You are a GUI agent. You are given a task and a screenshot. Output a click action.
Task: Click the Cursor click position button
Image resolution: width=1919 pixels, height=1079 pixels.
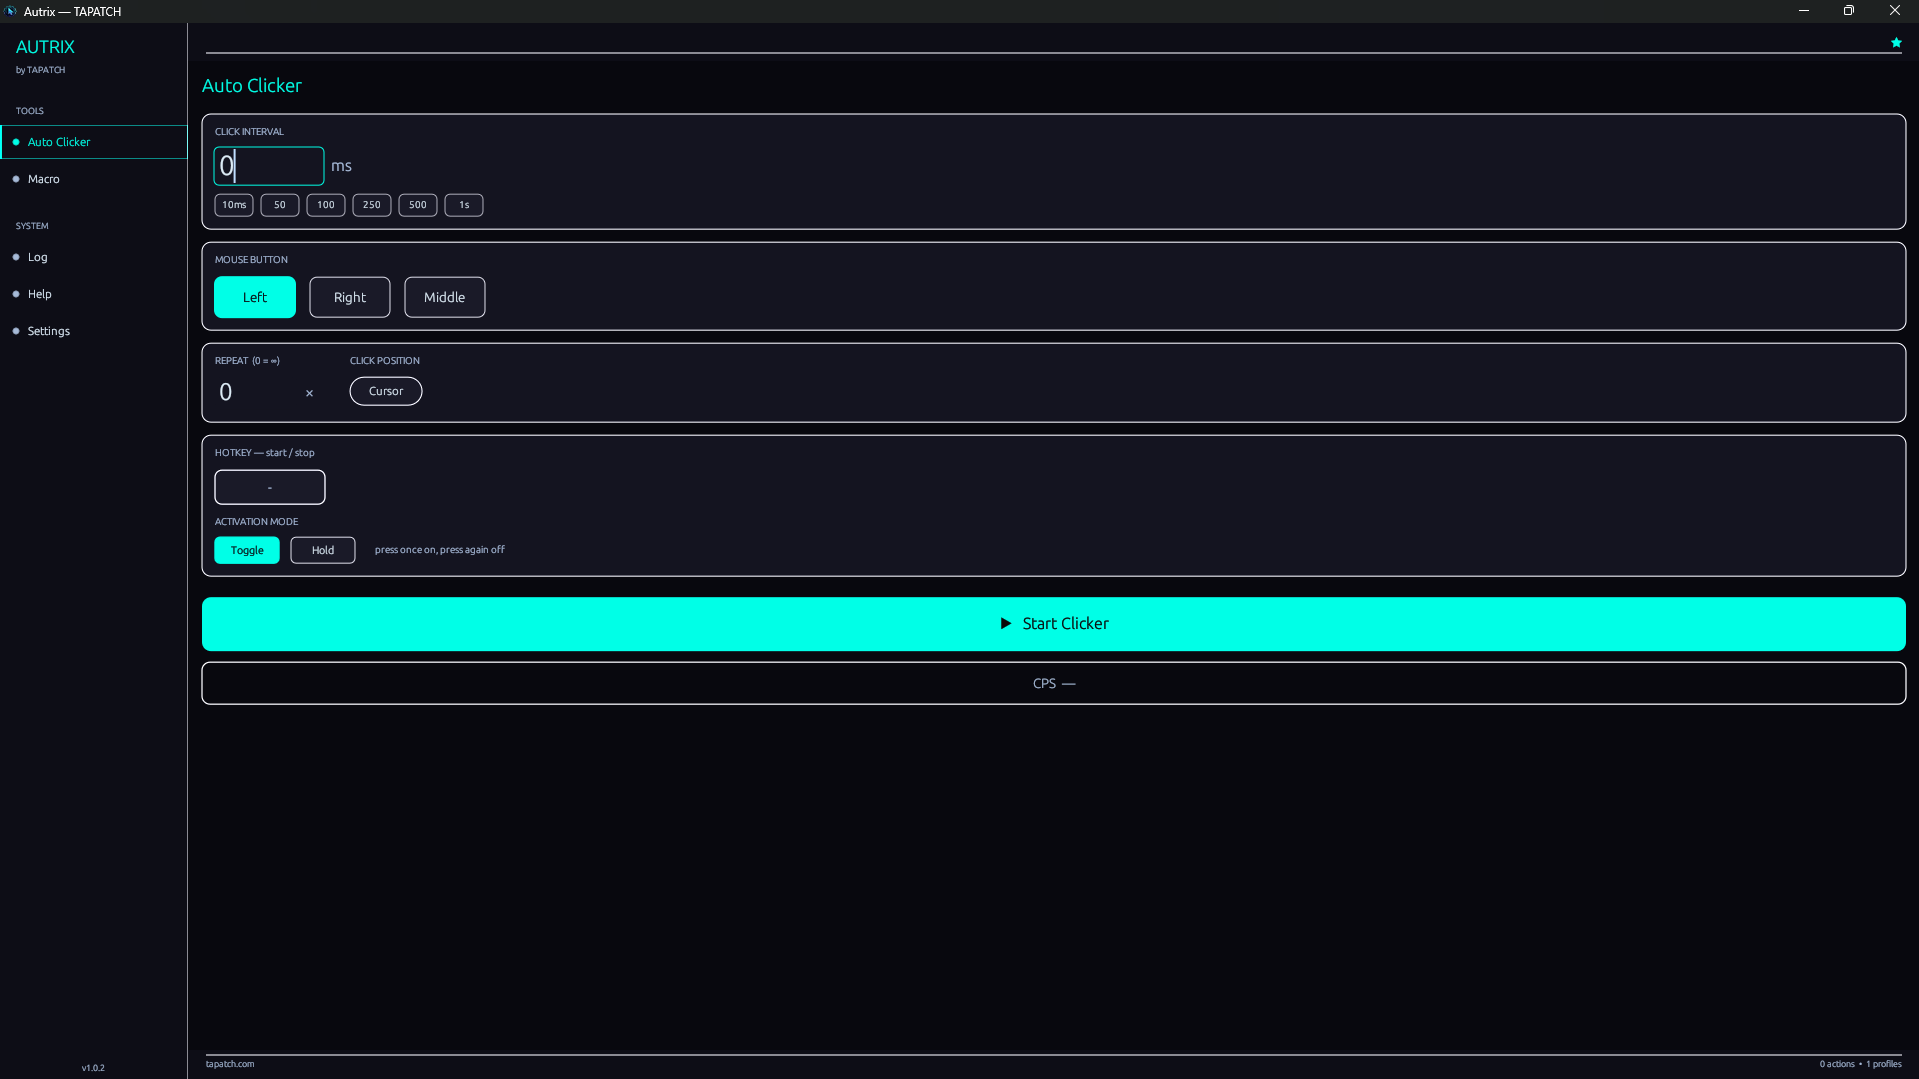tap(386, 391)
